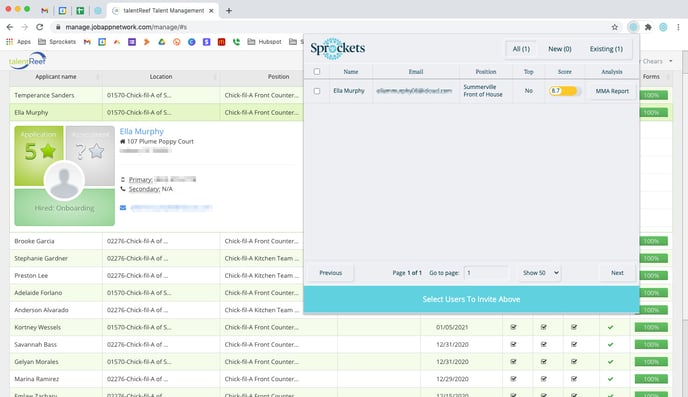The image size is (688, 397).
Task: Open a new browser tab
Action: (x=229, y=11)
